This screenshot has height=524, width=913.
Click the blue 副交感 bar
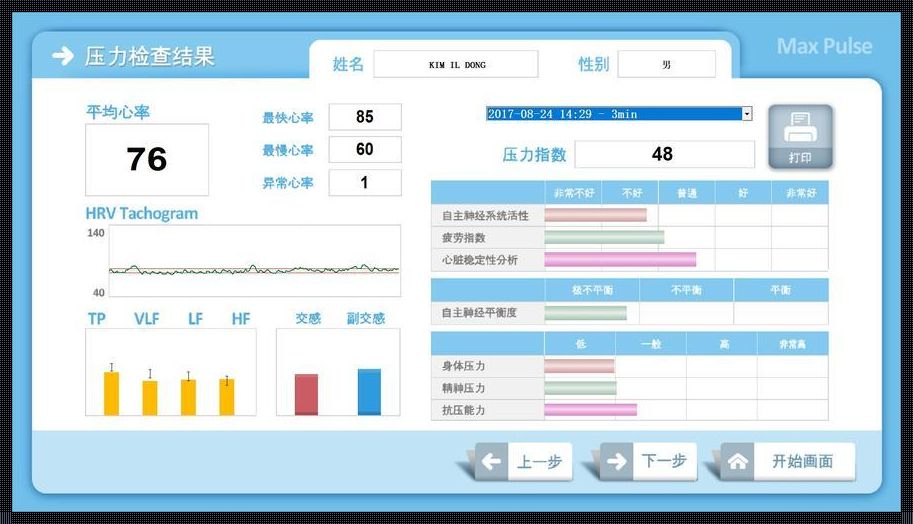pos(369,392)
